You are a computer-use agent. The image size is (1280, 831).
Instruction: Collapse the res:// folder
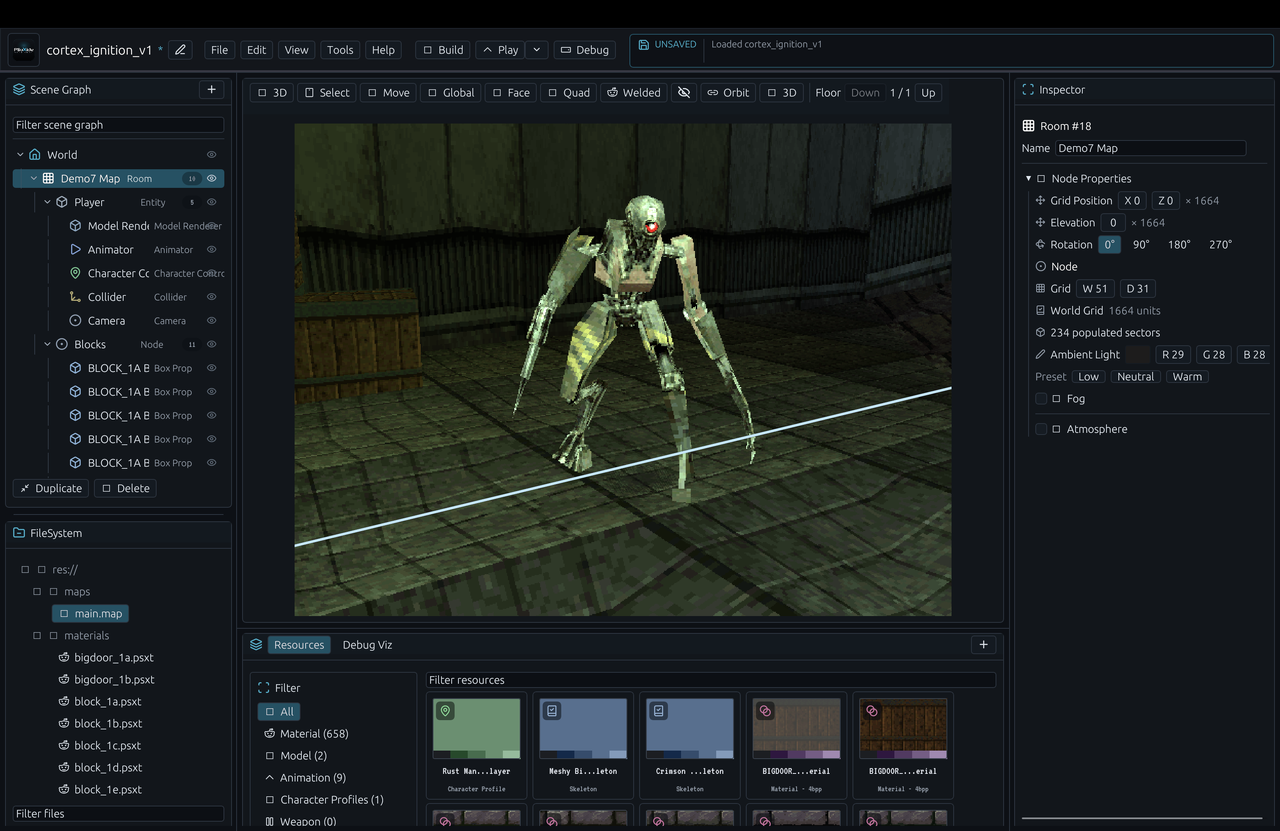click(25, 569)
